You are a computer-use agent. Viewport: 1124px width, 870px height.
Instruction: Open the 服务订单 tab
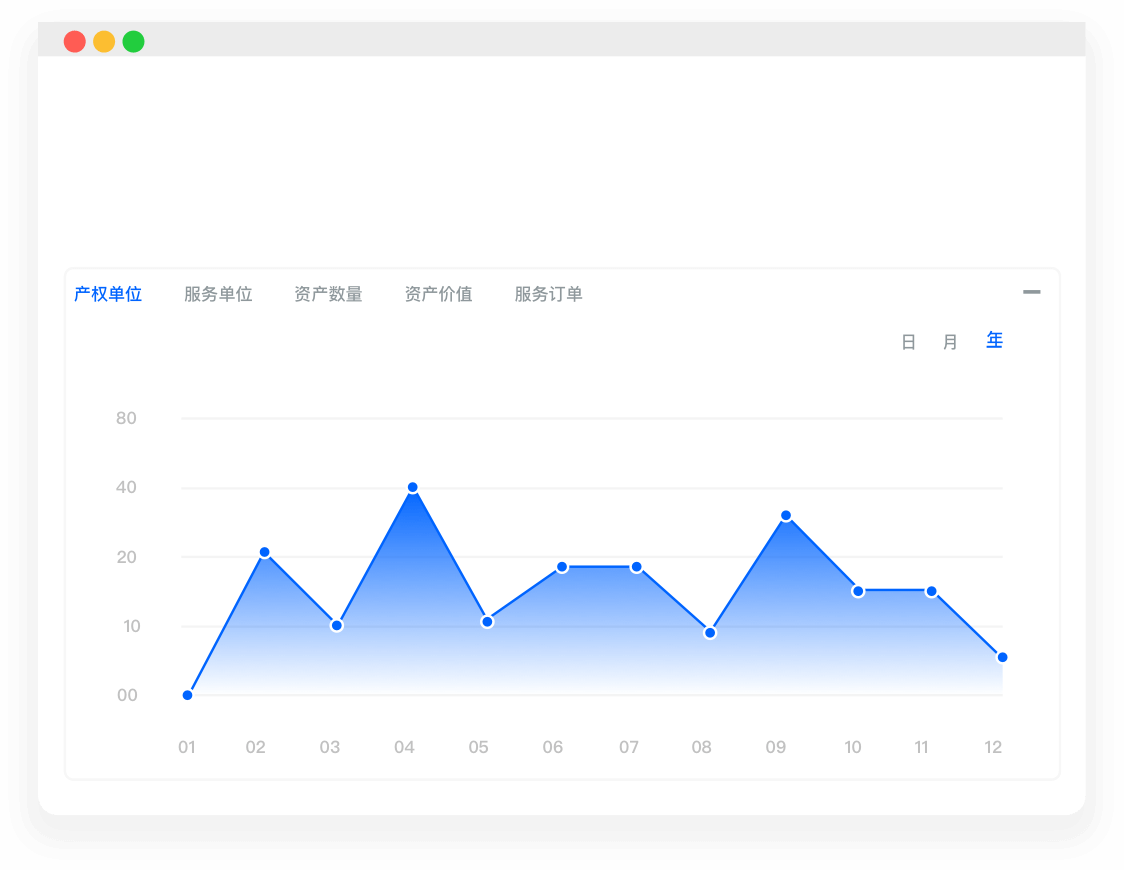[x=548, y=294]
